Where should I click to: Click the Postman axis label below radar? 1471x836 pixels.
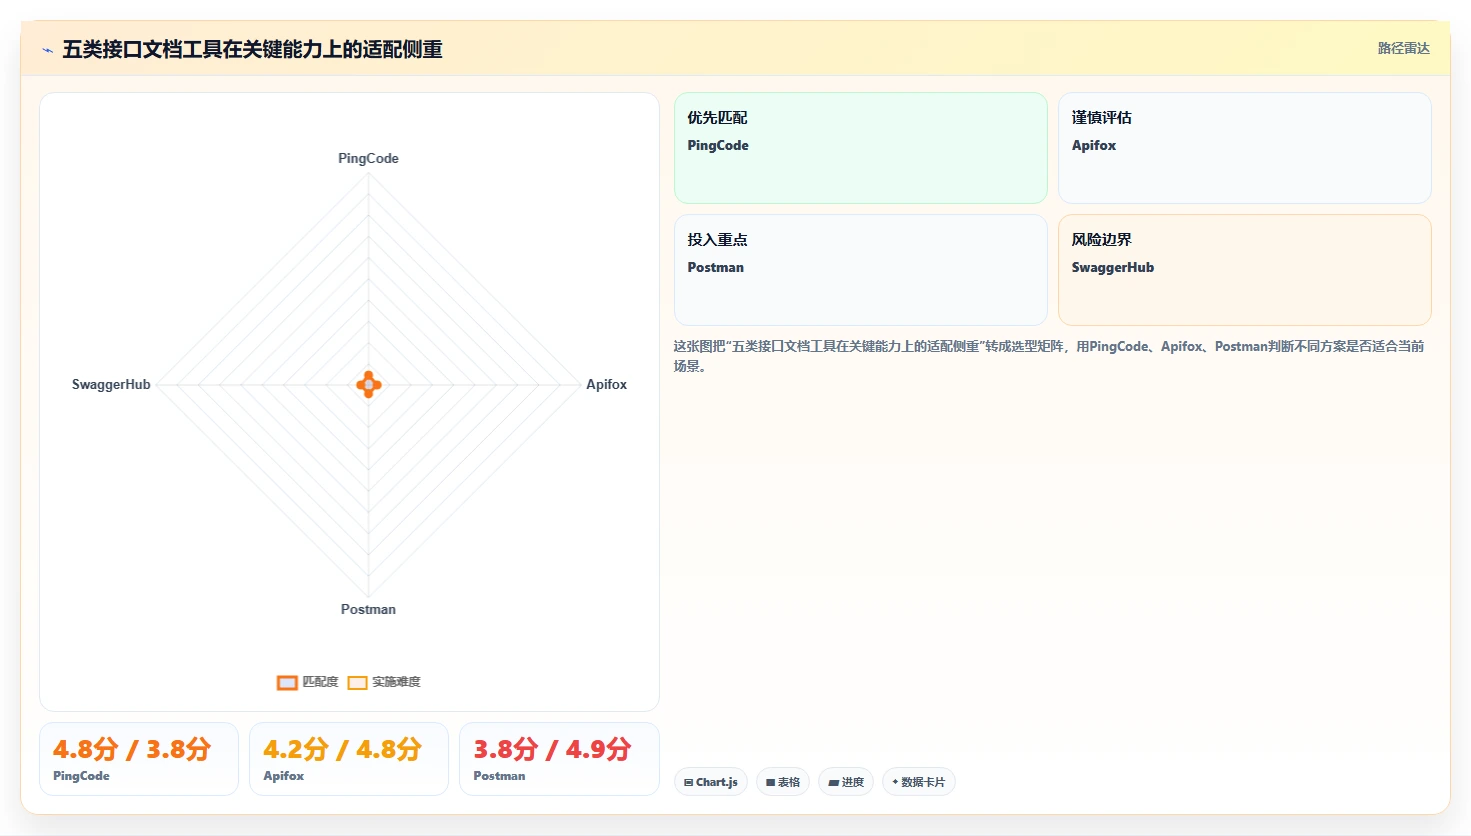tap(368, 609)
